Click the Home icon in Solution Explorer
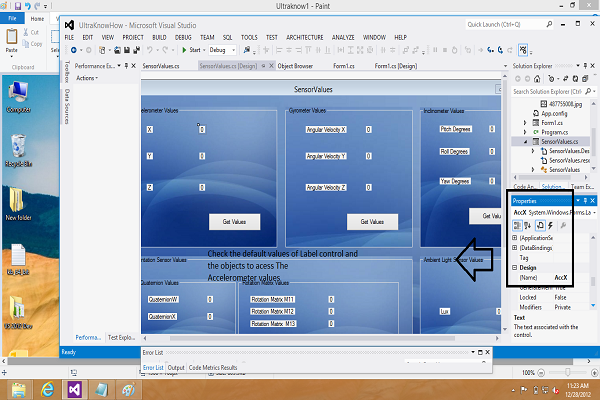The width and height of the screenshot is (600, 400). 537,79
